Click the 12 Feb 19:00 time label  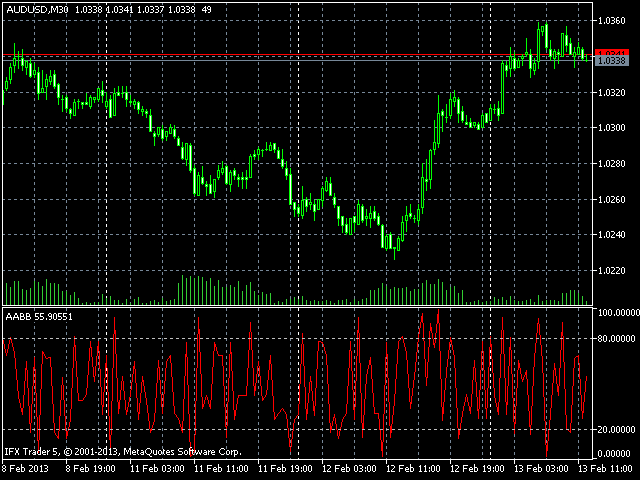click(x=477, y=468)
